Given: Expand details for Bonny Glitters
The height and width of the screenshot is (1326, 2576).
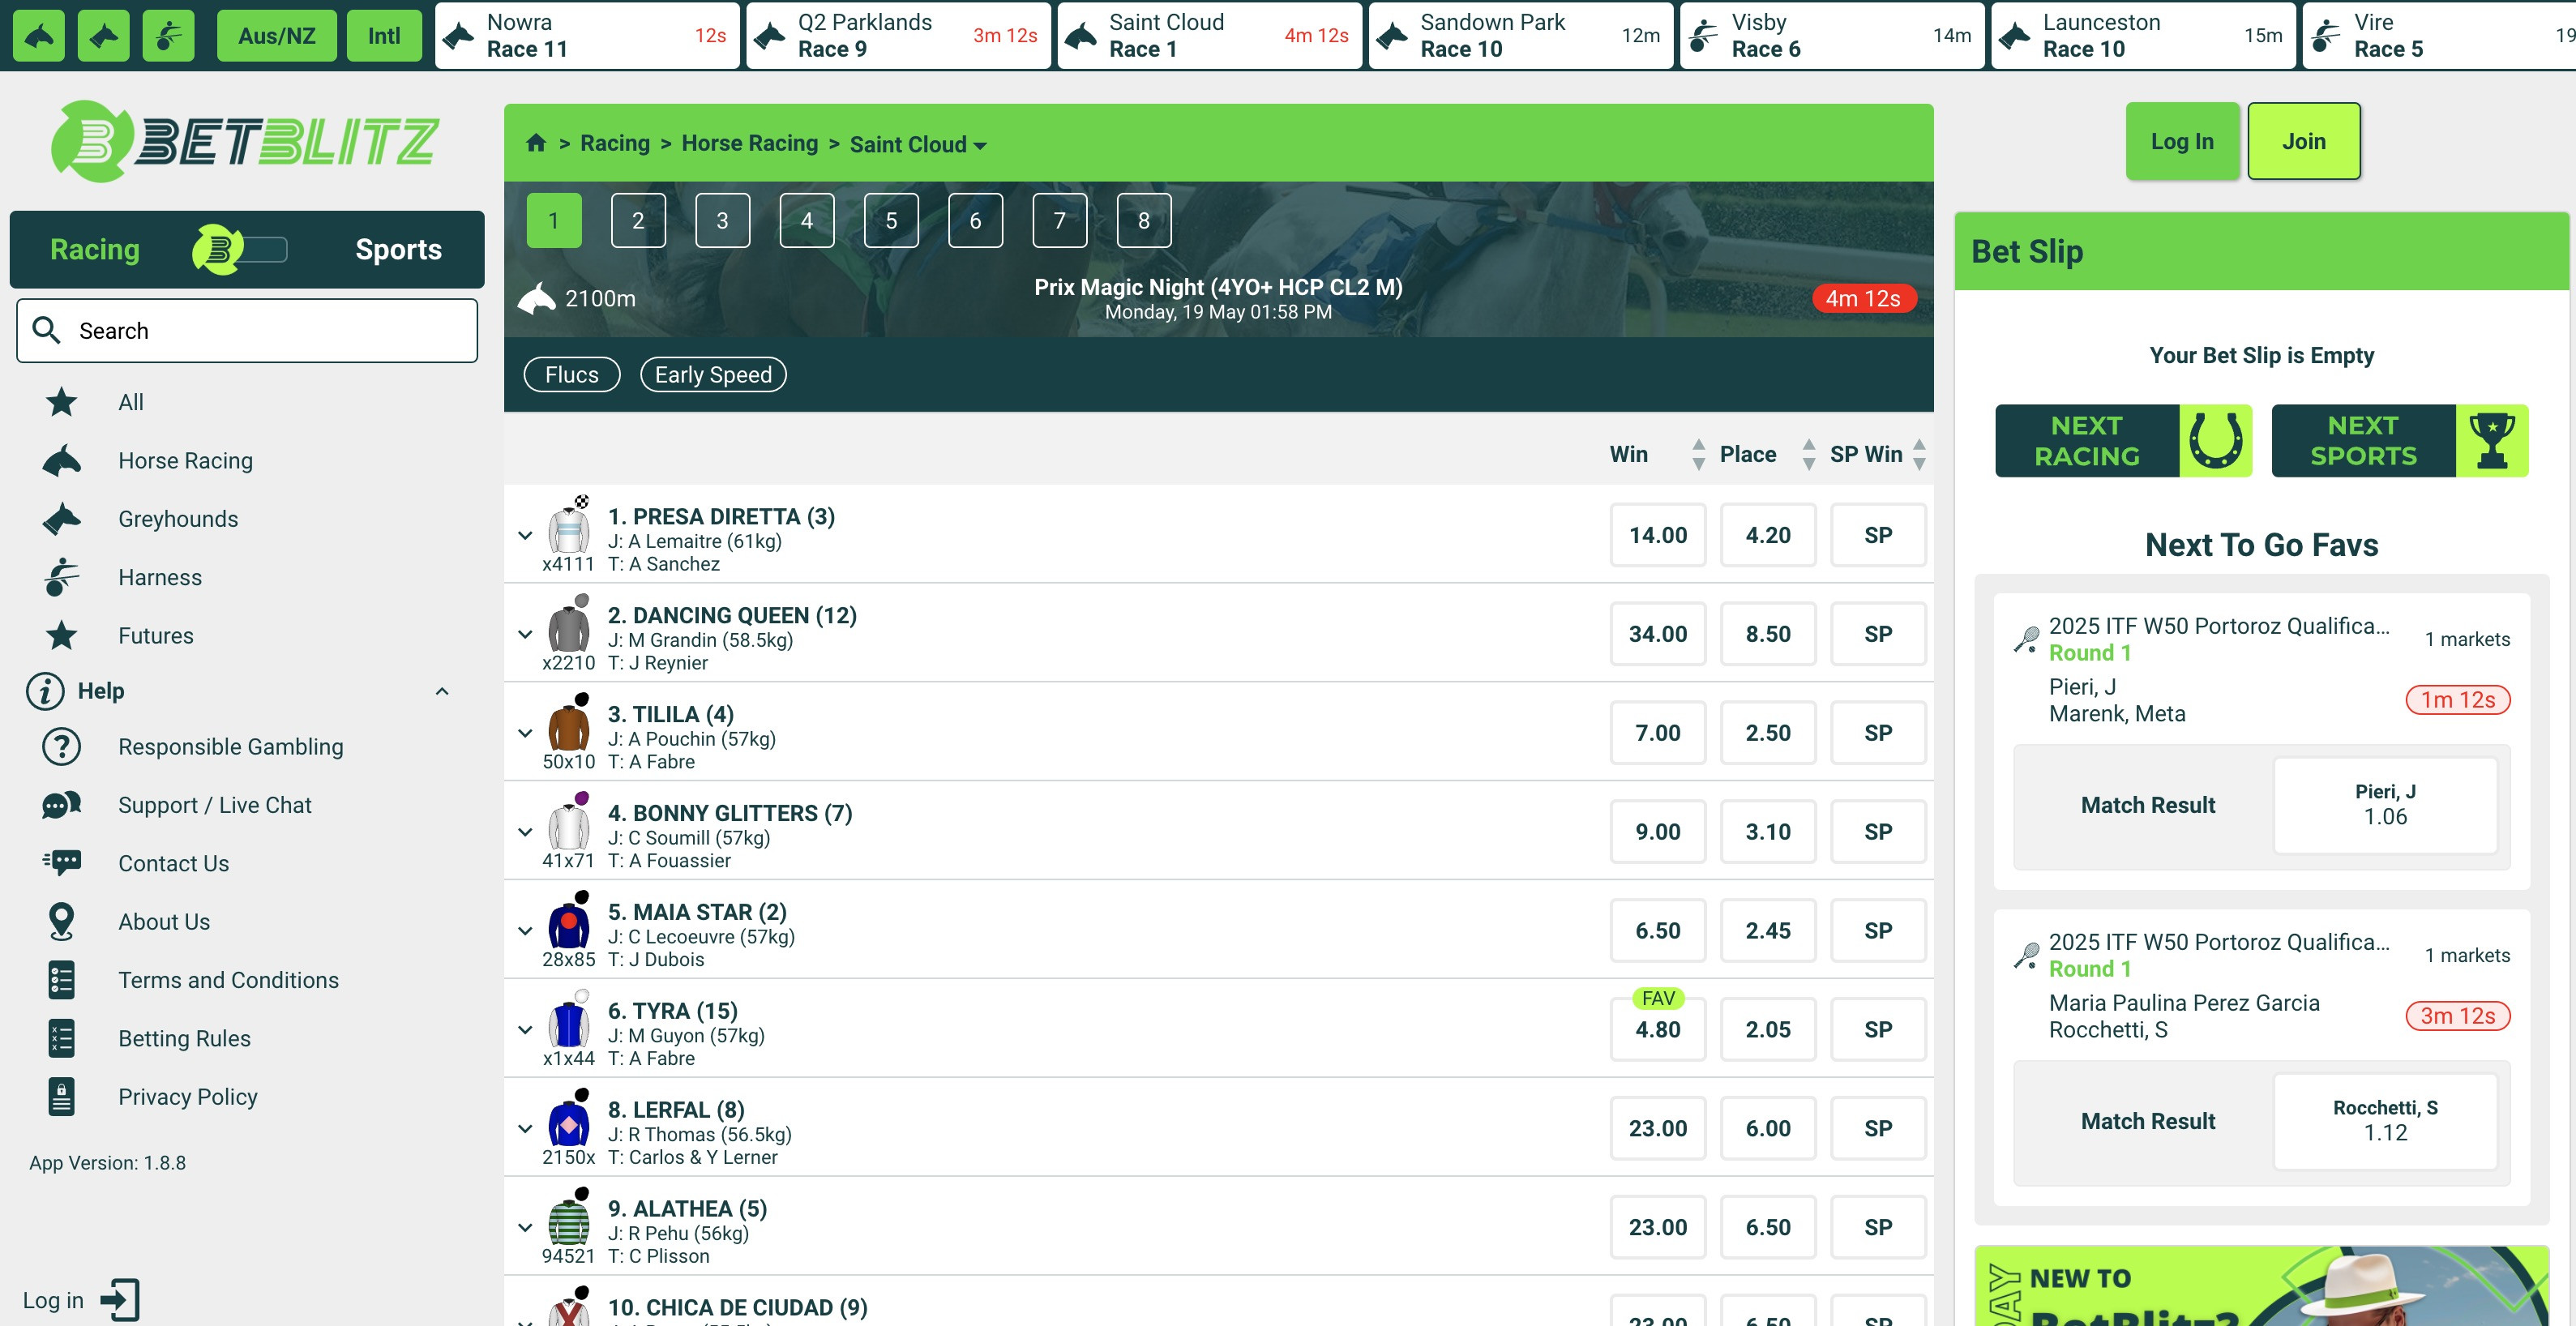Looking at the screenshot, I should 525,832.
